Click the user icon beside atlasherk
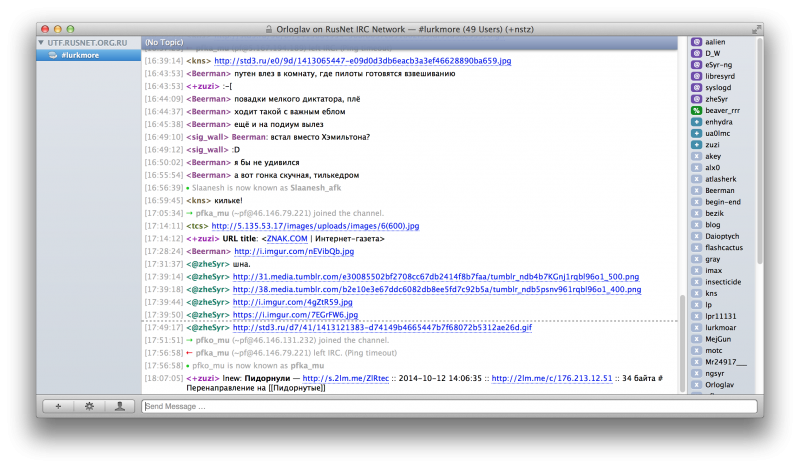This screenshot has width=800, height=468. pos(696,179)
